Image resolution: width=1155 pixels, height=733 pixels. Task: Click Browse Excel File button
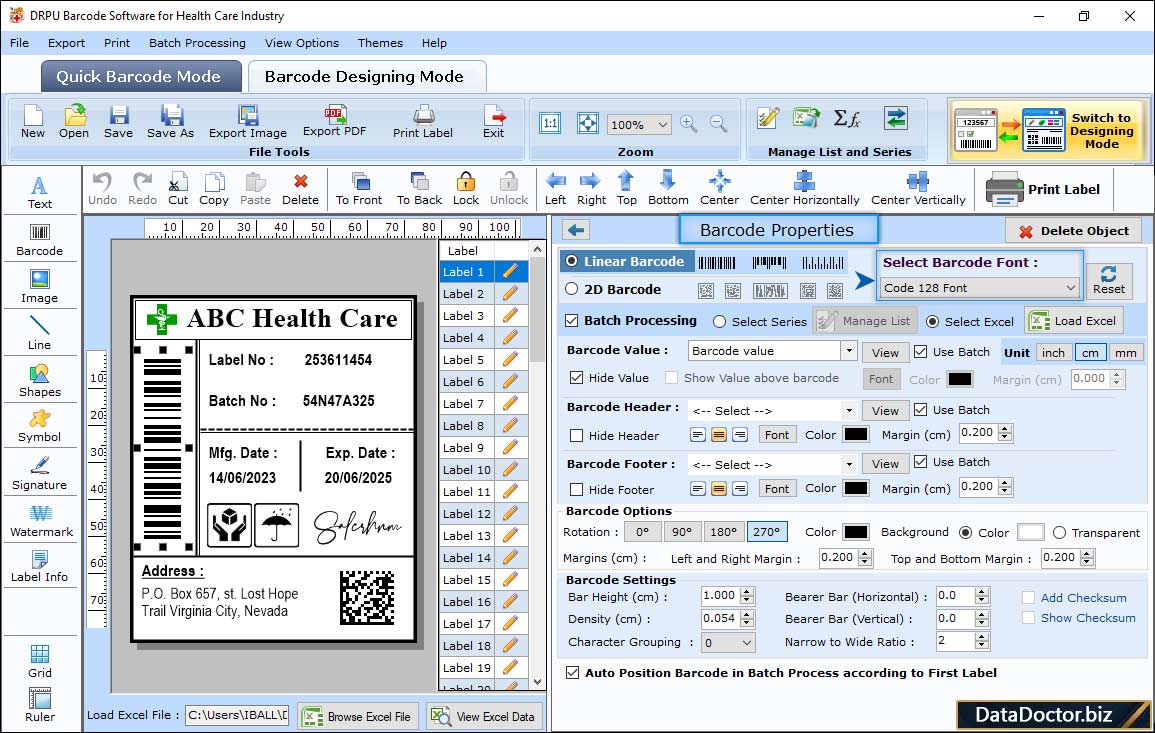pos(358,716)
